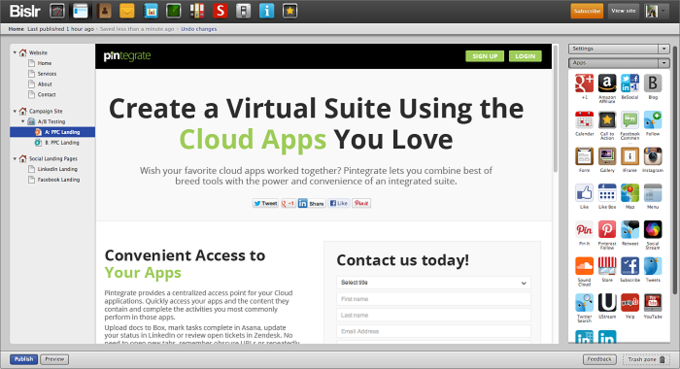The width and height of the screenshot is (680, 369).
Task: Select the Menu app
Action: (653, 193)
